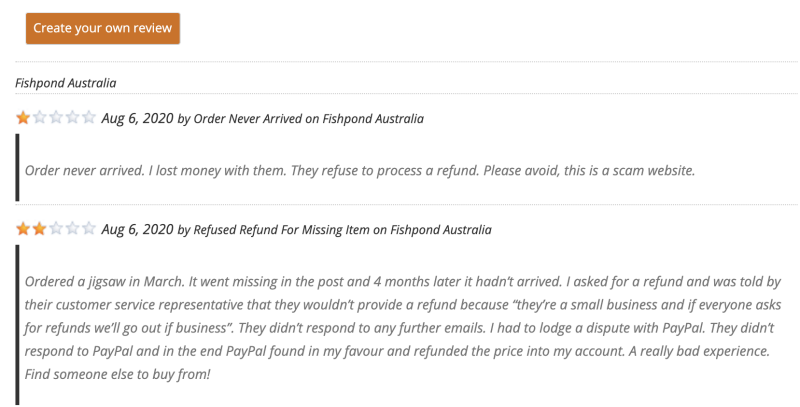Image resolution: width=800 pixels, height=407 pixels.
Task: Click the 'Find someone else to buy from!' line
Action: (118, 373)
